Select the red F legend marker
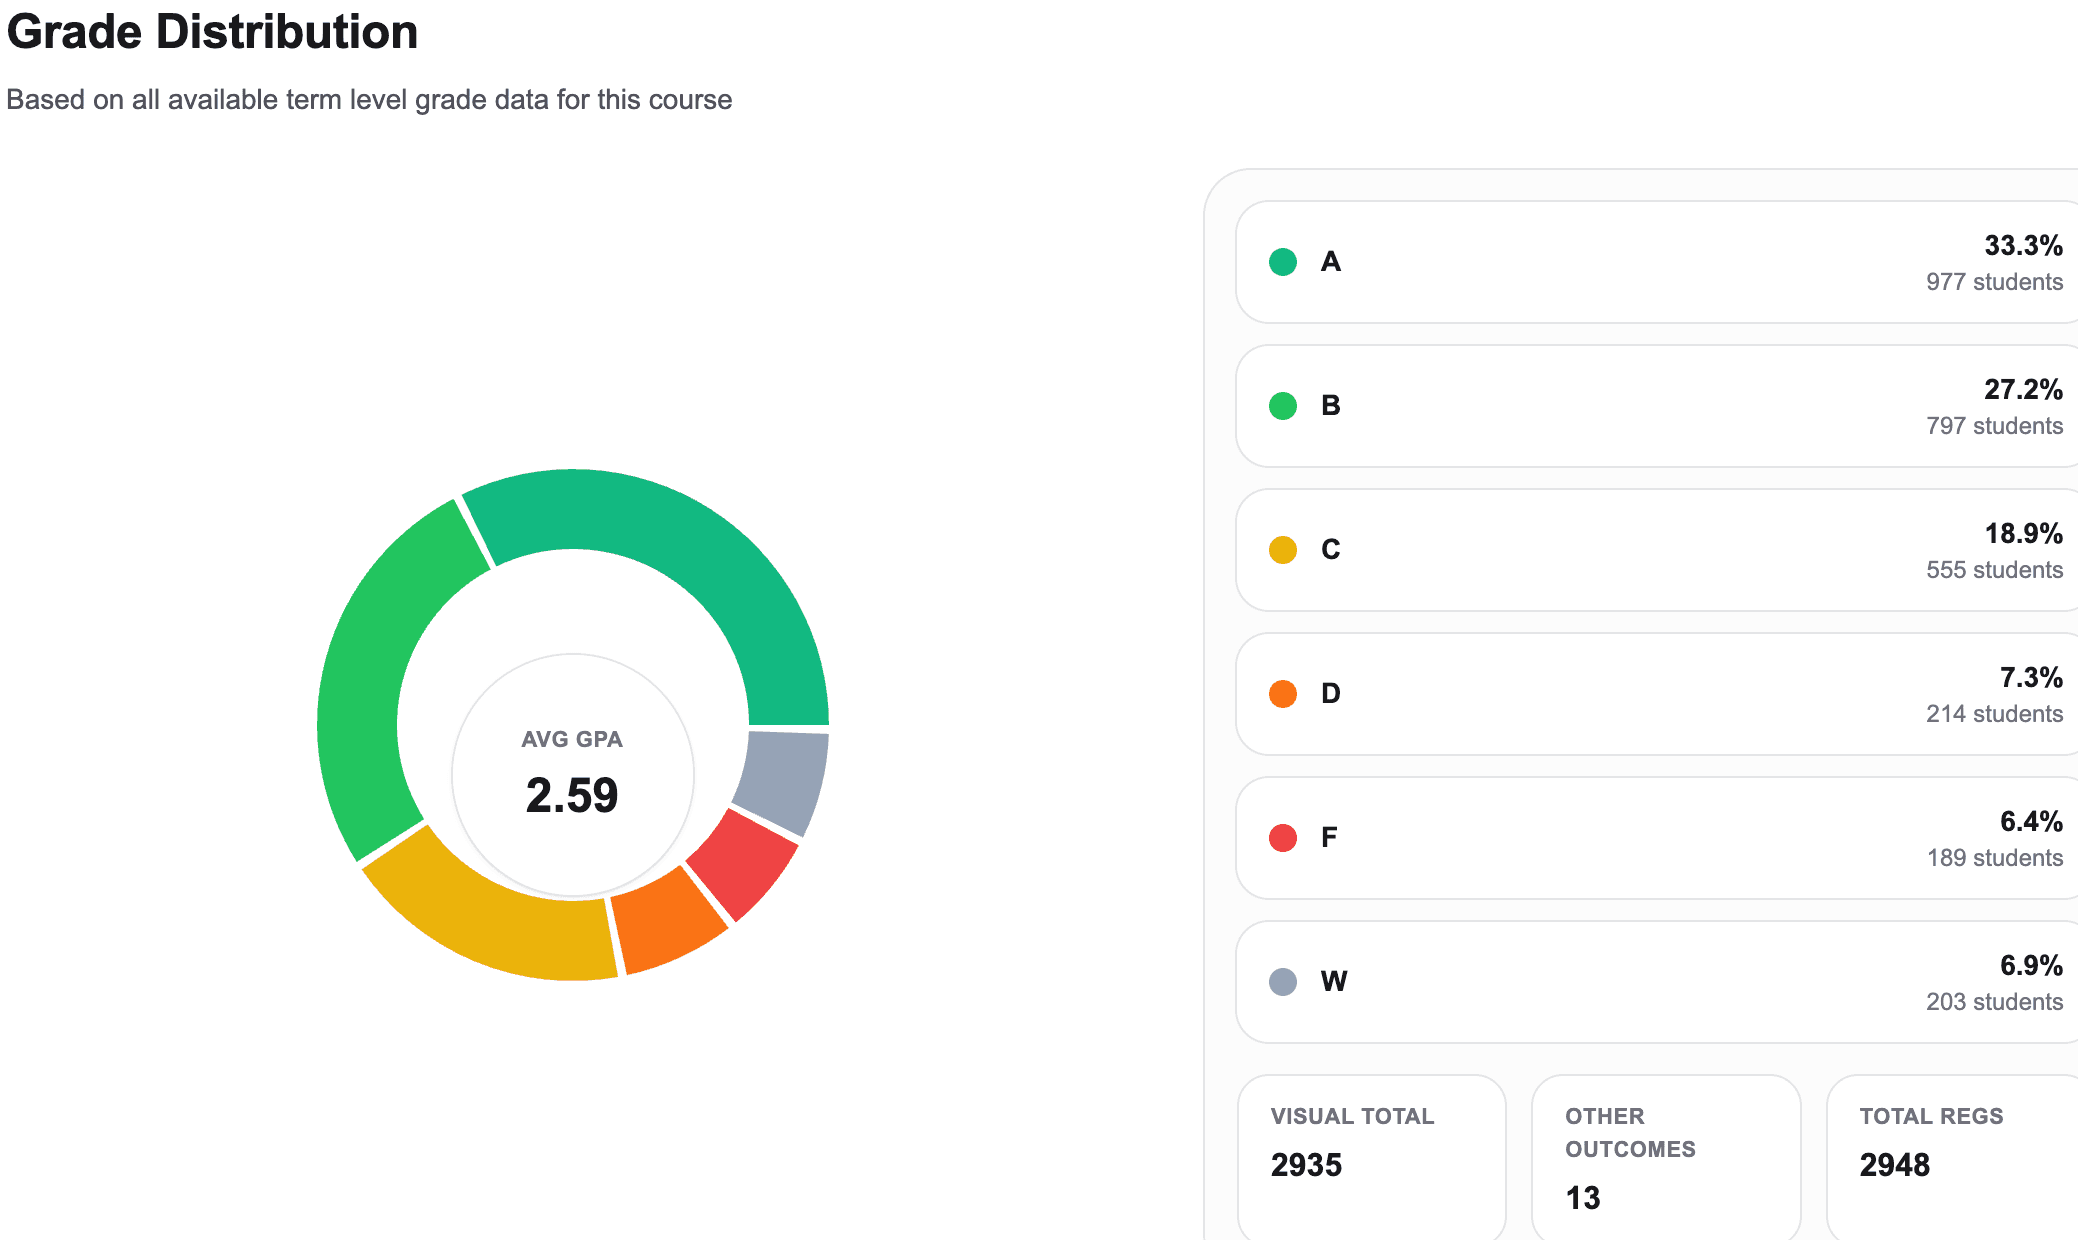 click(x=1282, y=837)
